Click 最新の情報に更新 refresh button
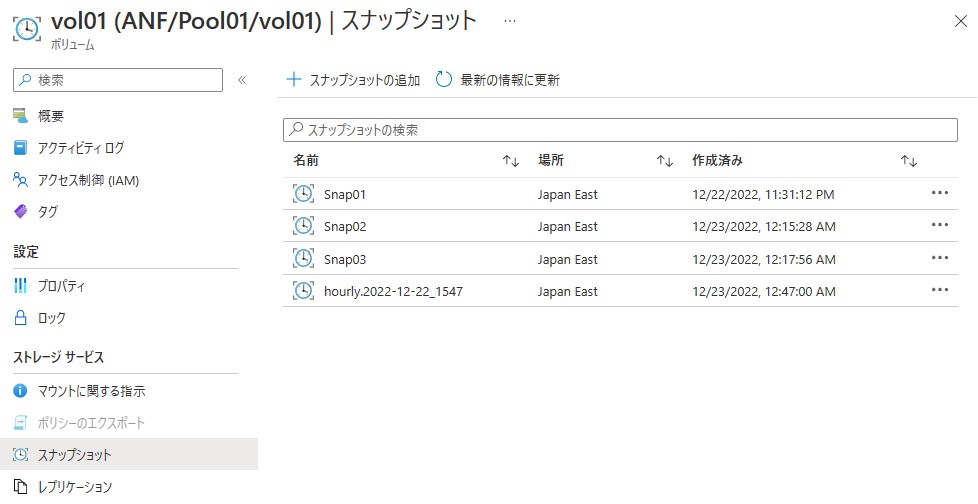Image resolution: width=978 pixels, height=504 pixels. point(498,80)
